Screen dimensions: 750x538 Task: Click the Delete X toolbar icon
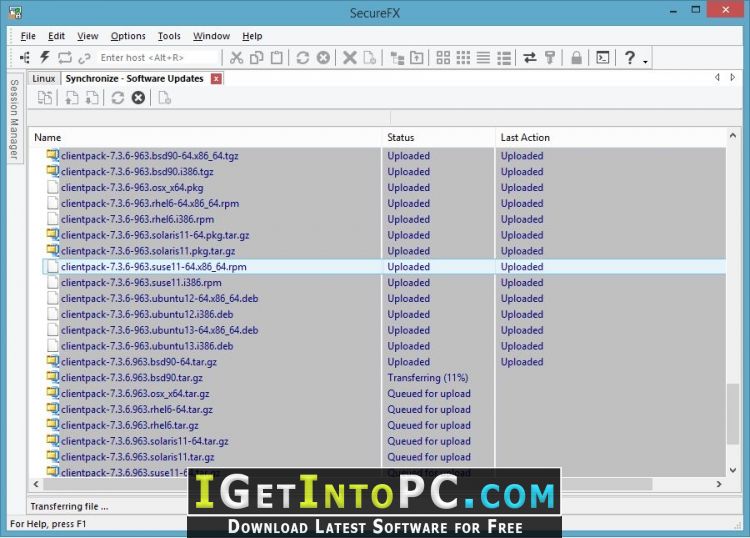click(350, 58)
